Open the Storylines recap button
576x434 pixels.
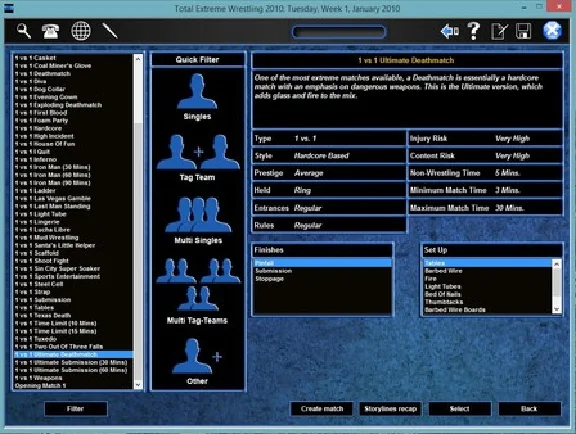coord(390,409)
